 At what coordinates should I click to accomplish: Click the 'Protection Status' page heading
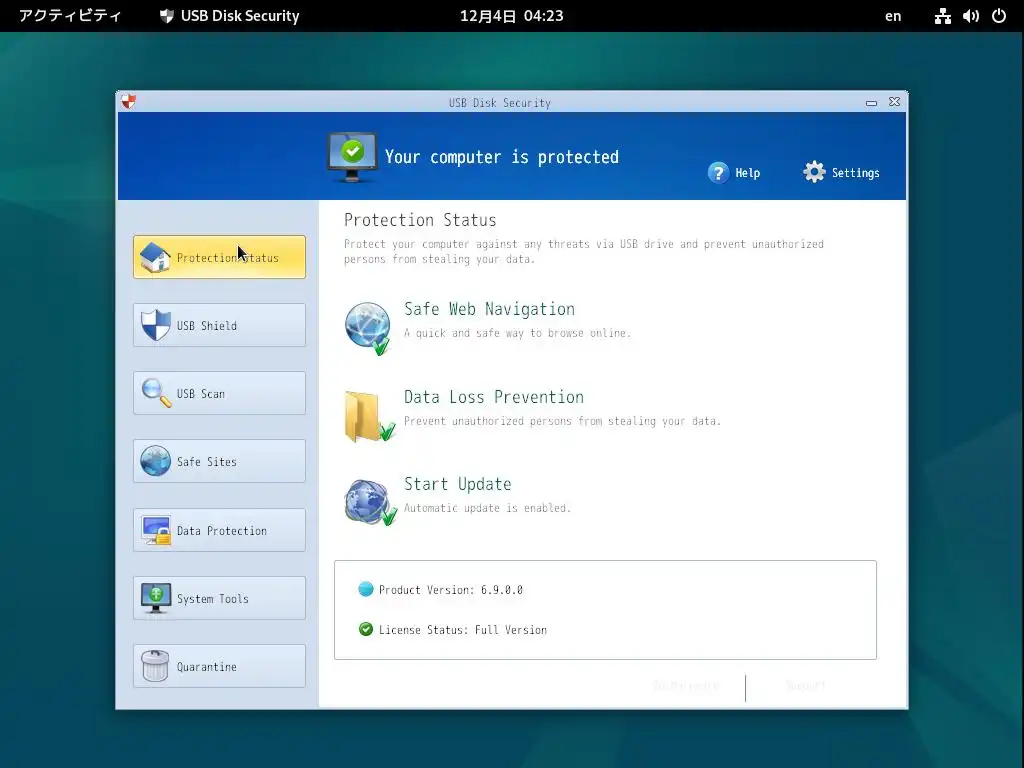[x=420, y=220]
